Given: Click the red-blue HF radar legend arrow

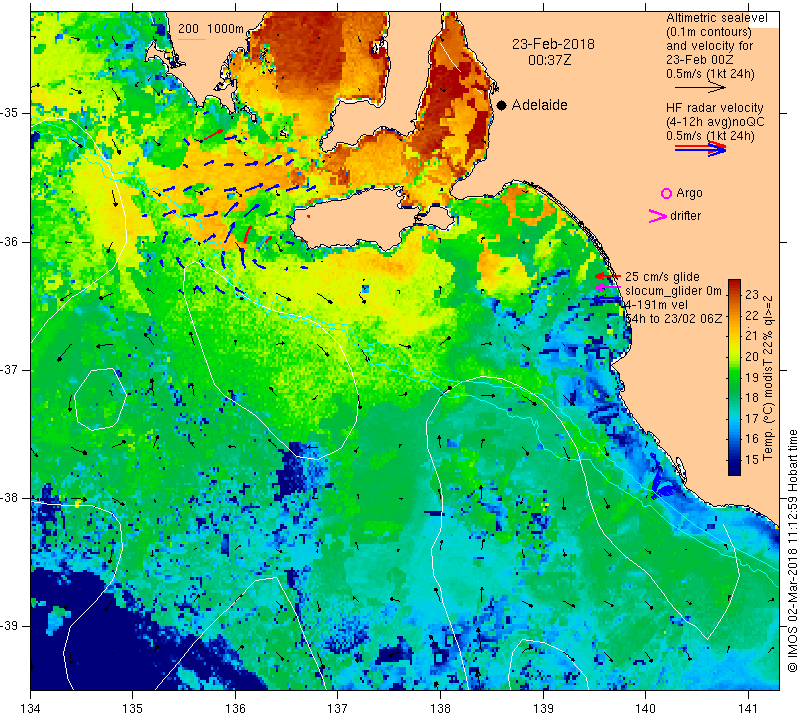Looking at the screenshot, I should [x=700, y=149].
